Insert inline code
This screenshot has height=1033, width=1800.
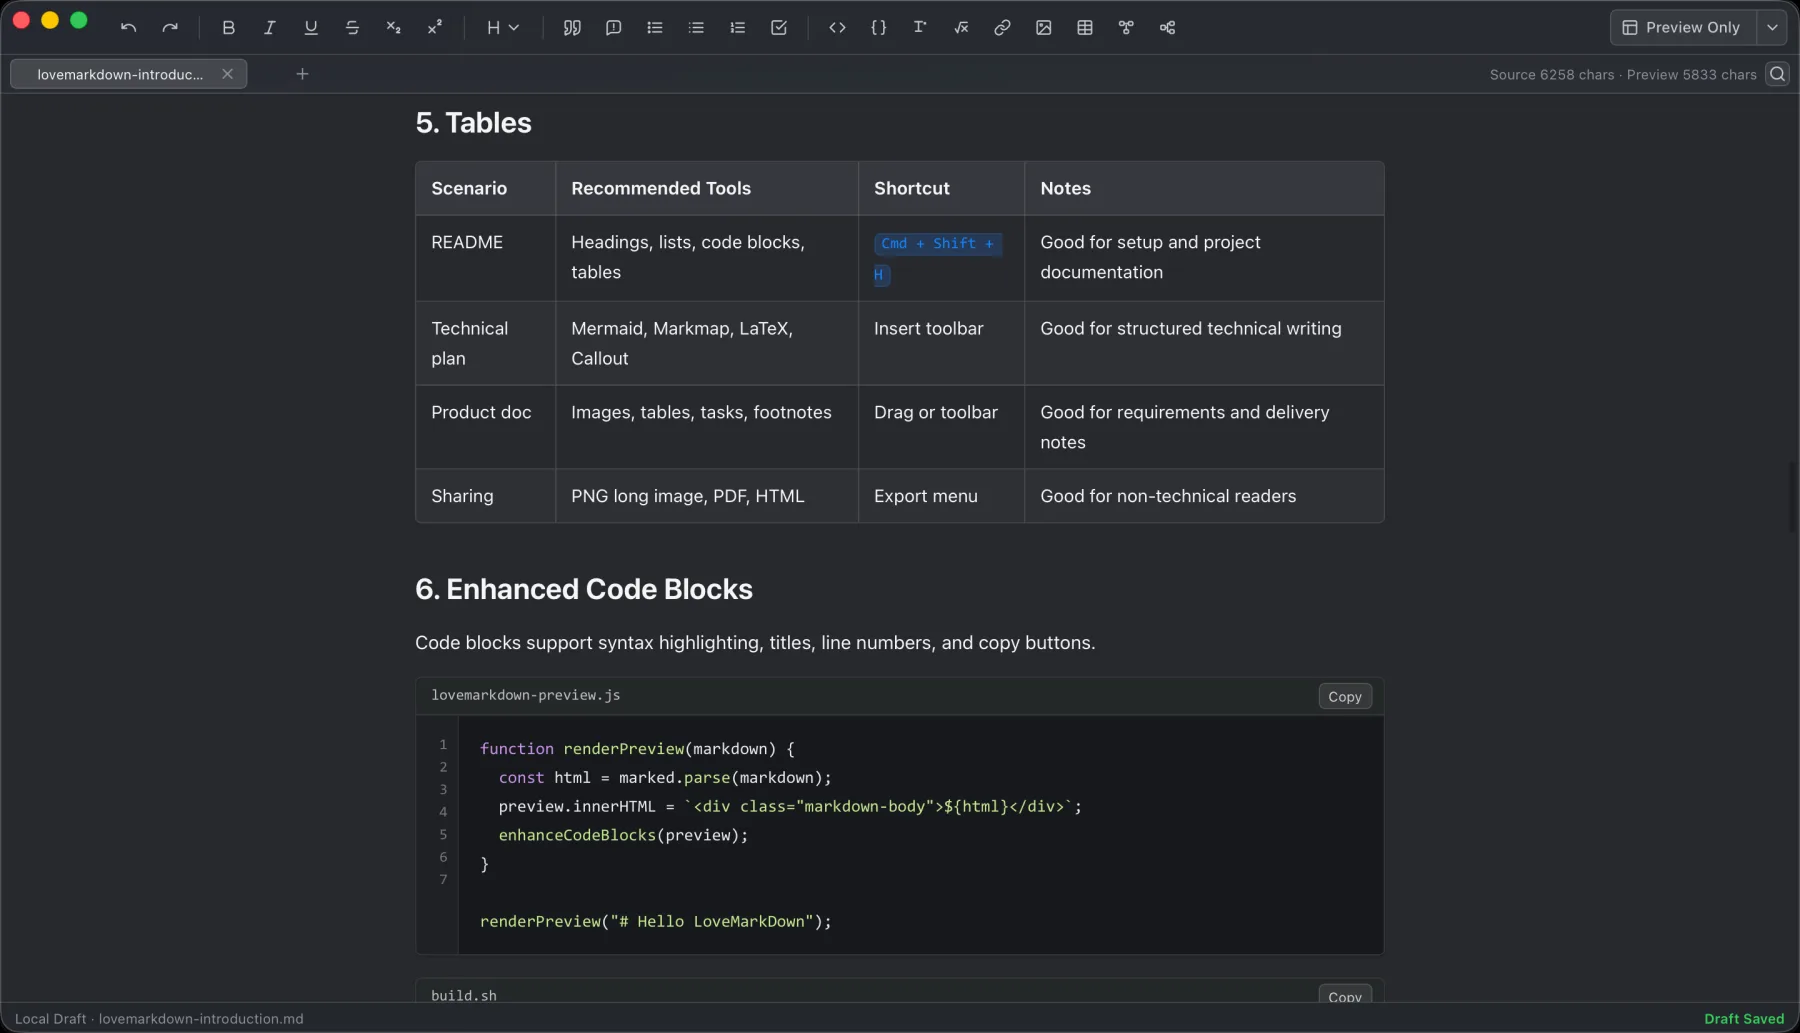tap(837, 27)
